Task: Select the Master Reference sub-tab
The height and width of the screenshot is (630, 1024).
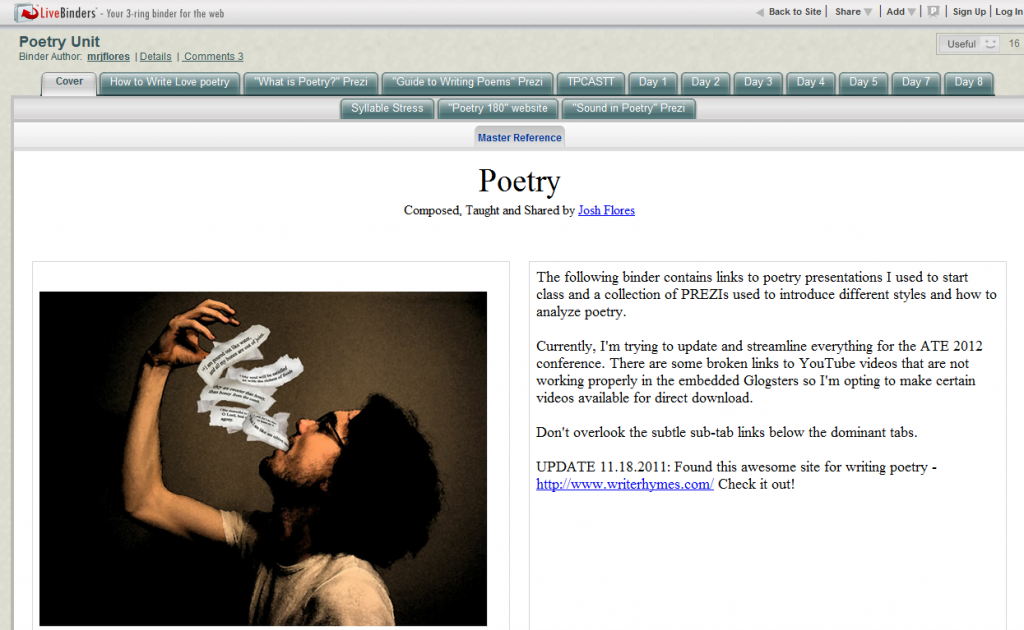Action: 519,138
